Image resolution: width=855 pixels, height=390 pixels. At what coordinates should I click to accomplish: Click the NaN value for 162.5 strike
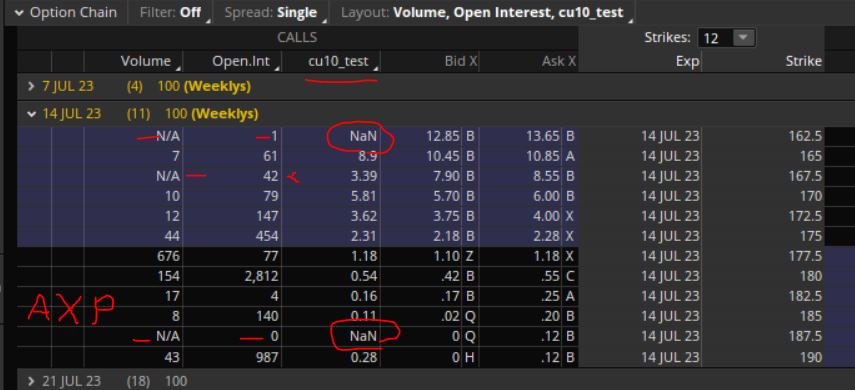(363, 136)
